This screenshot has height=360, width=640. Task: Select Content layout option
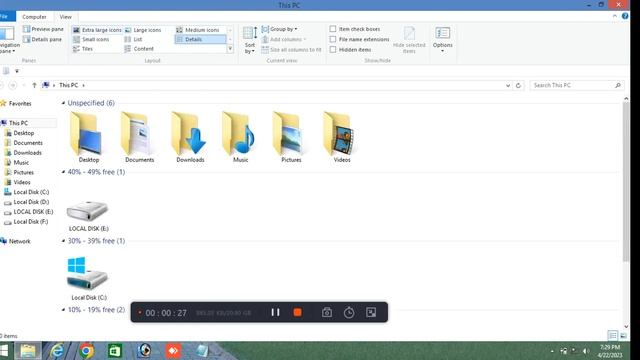(139, 49)
